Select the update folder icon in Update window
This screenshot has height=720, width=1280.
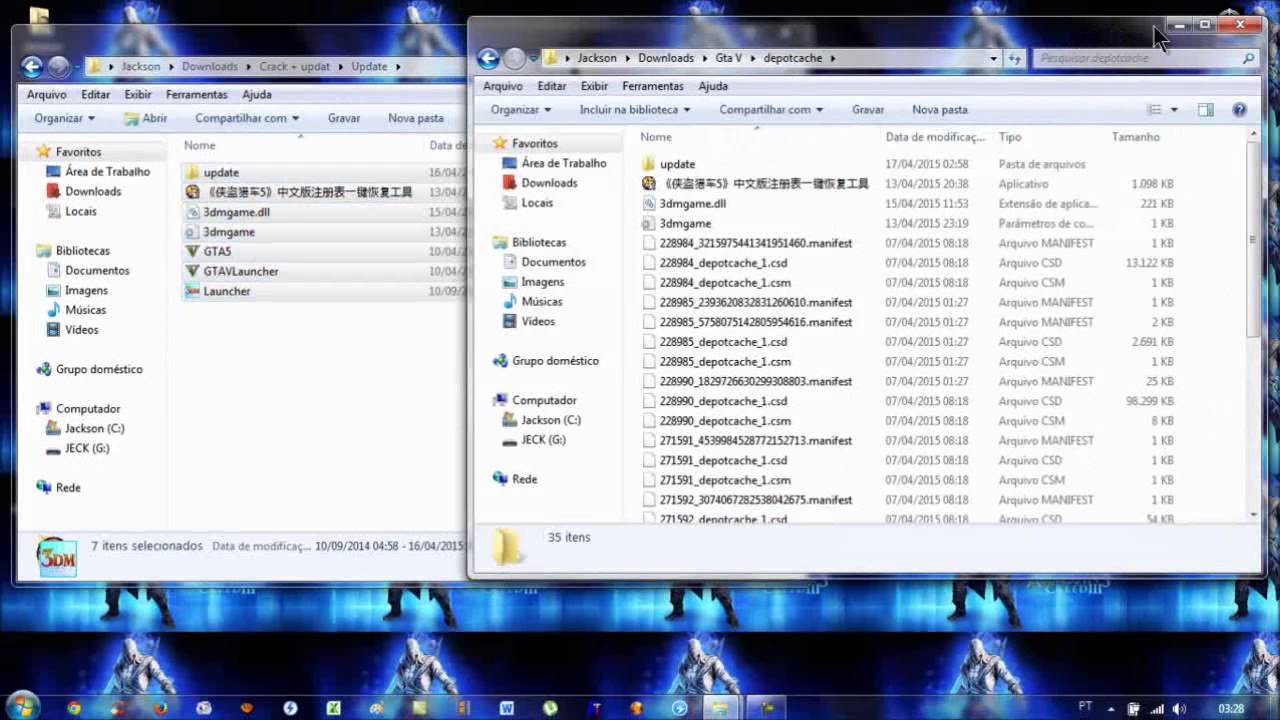coord(193,173)
